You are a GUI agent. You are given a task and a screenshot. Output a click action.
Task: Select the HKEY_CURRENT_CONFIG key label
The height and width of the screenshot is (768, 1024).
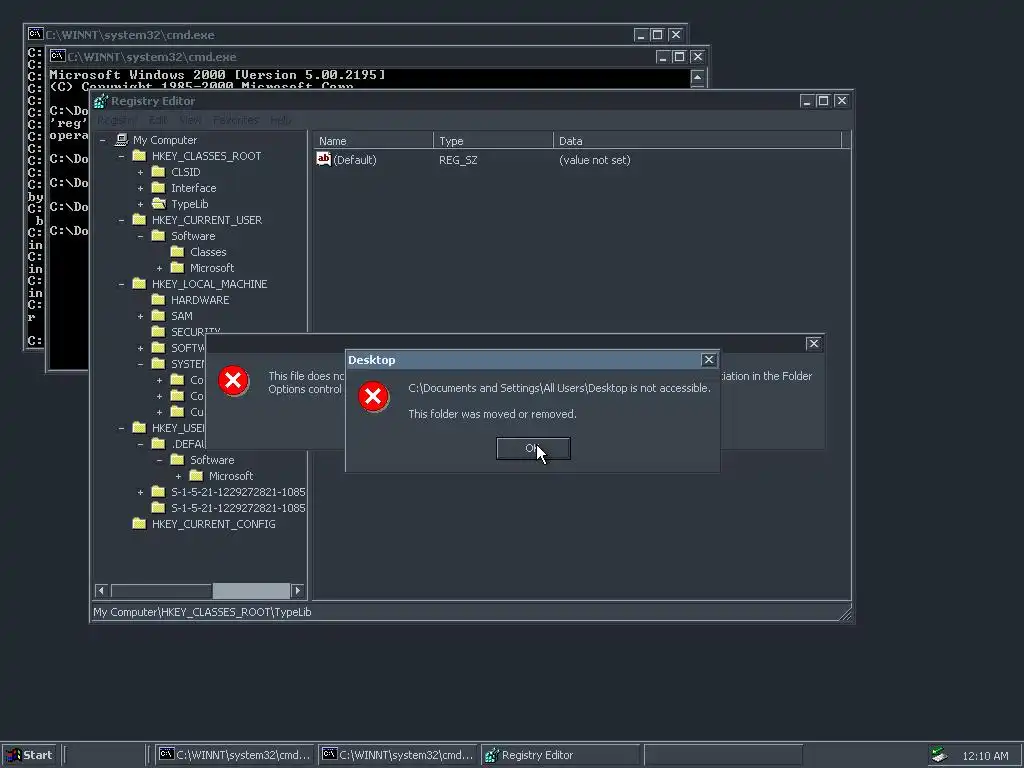point(214,524)
